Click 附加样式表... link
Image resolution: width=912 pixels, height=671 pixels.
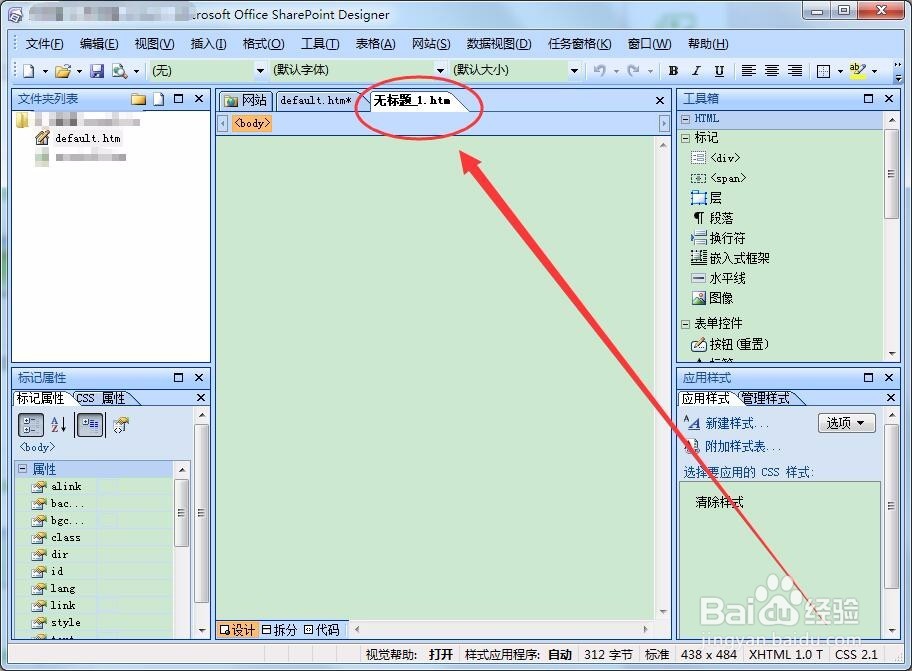tap(743, 447)
